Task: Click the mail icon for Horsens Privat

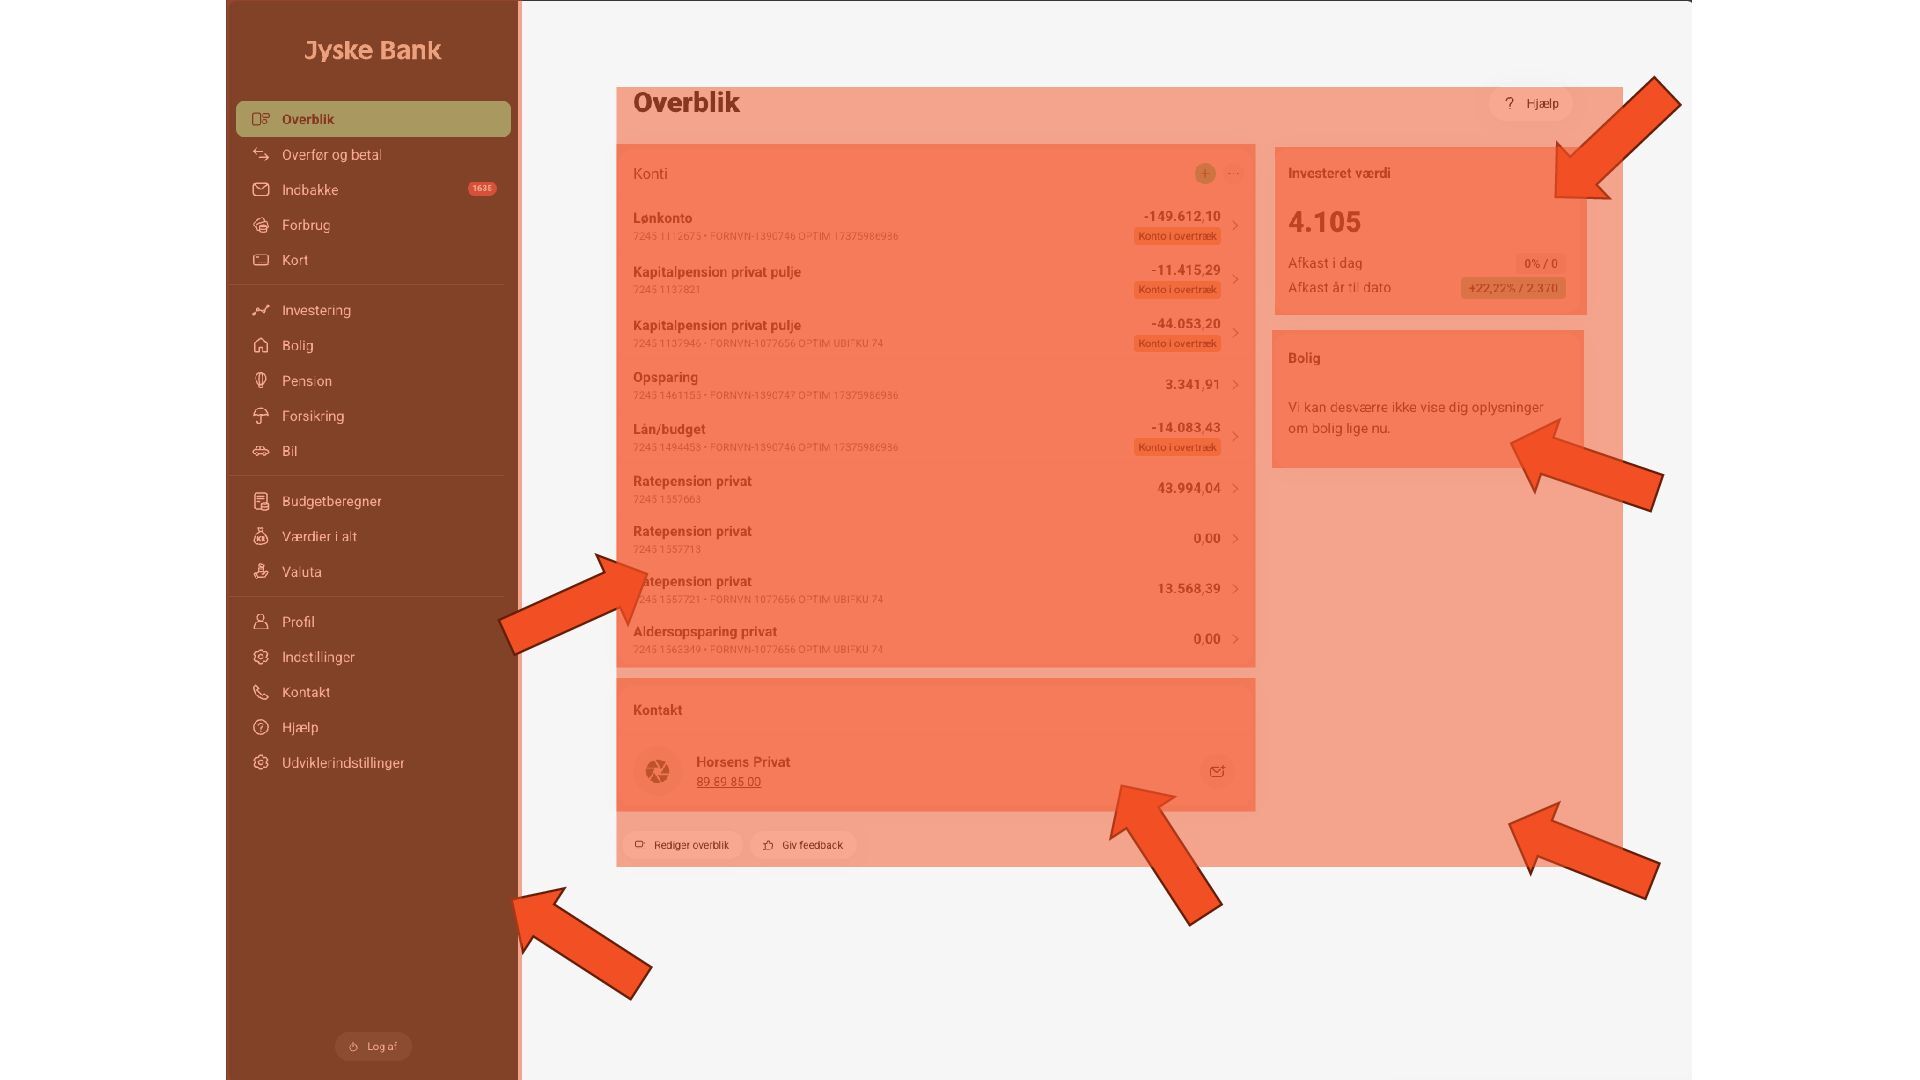Action: (1216, 771)
